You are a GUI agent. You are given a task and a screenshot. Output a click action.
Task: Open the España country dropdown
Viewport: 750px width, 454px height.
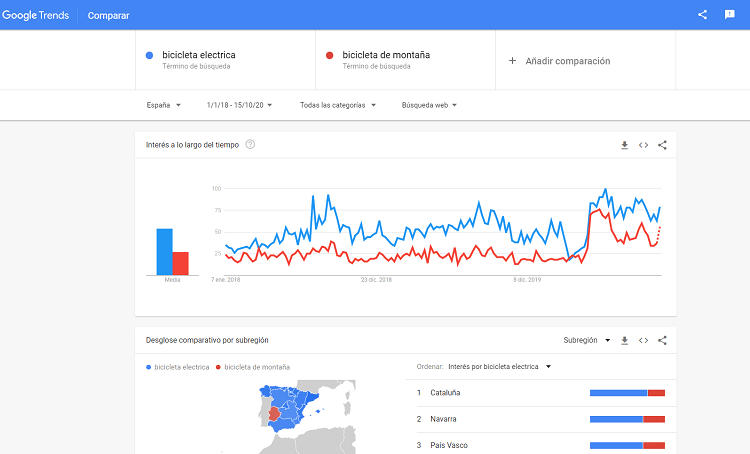[164, 105]
